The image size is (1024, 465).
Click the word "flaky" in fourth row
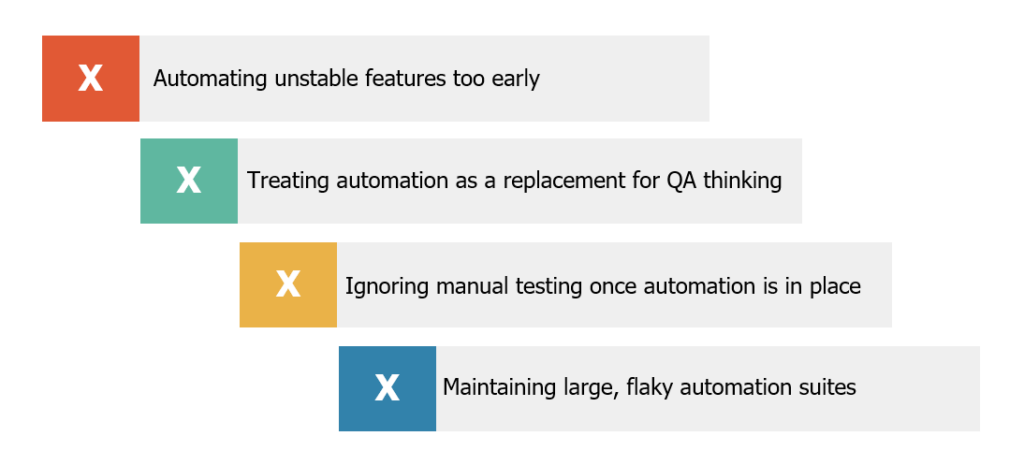[x=652, y=387]
